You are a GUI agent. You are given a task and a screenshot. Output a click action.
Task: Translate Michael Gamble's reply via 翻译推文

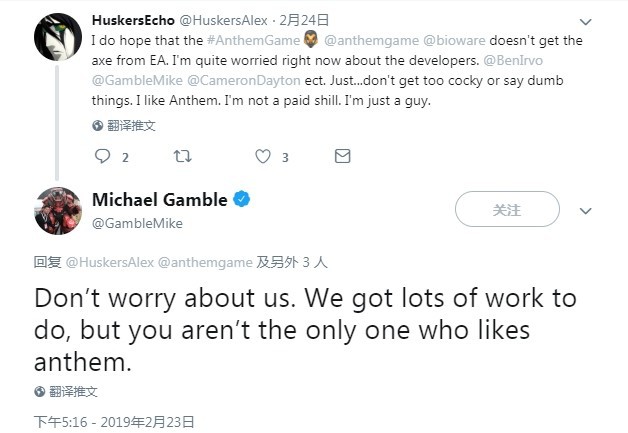[72, 392]
